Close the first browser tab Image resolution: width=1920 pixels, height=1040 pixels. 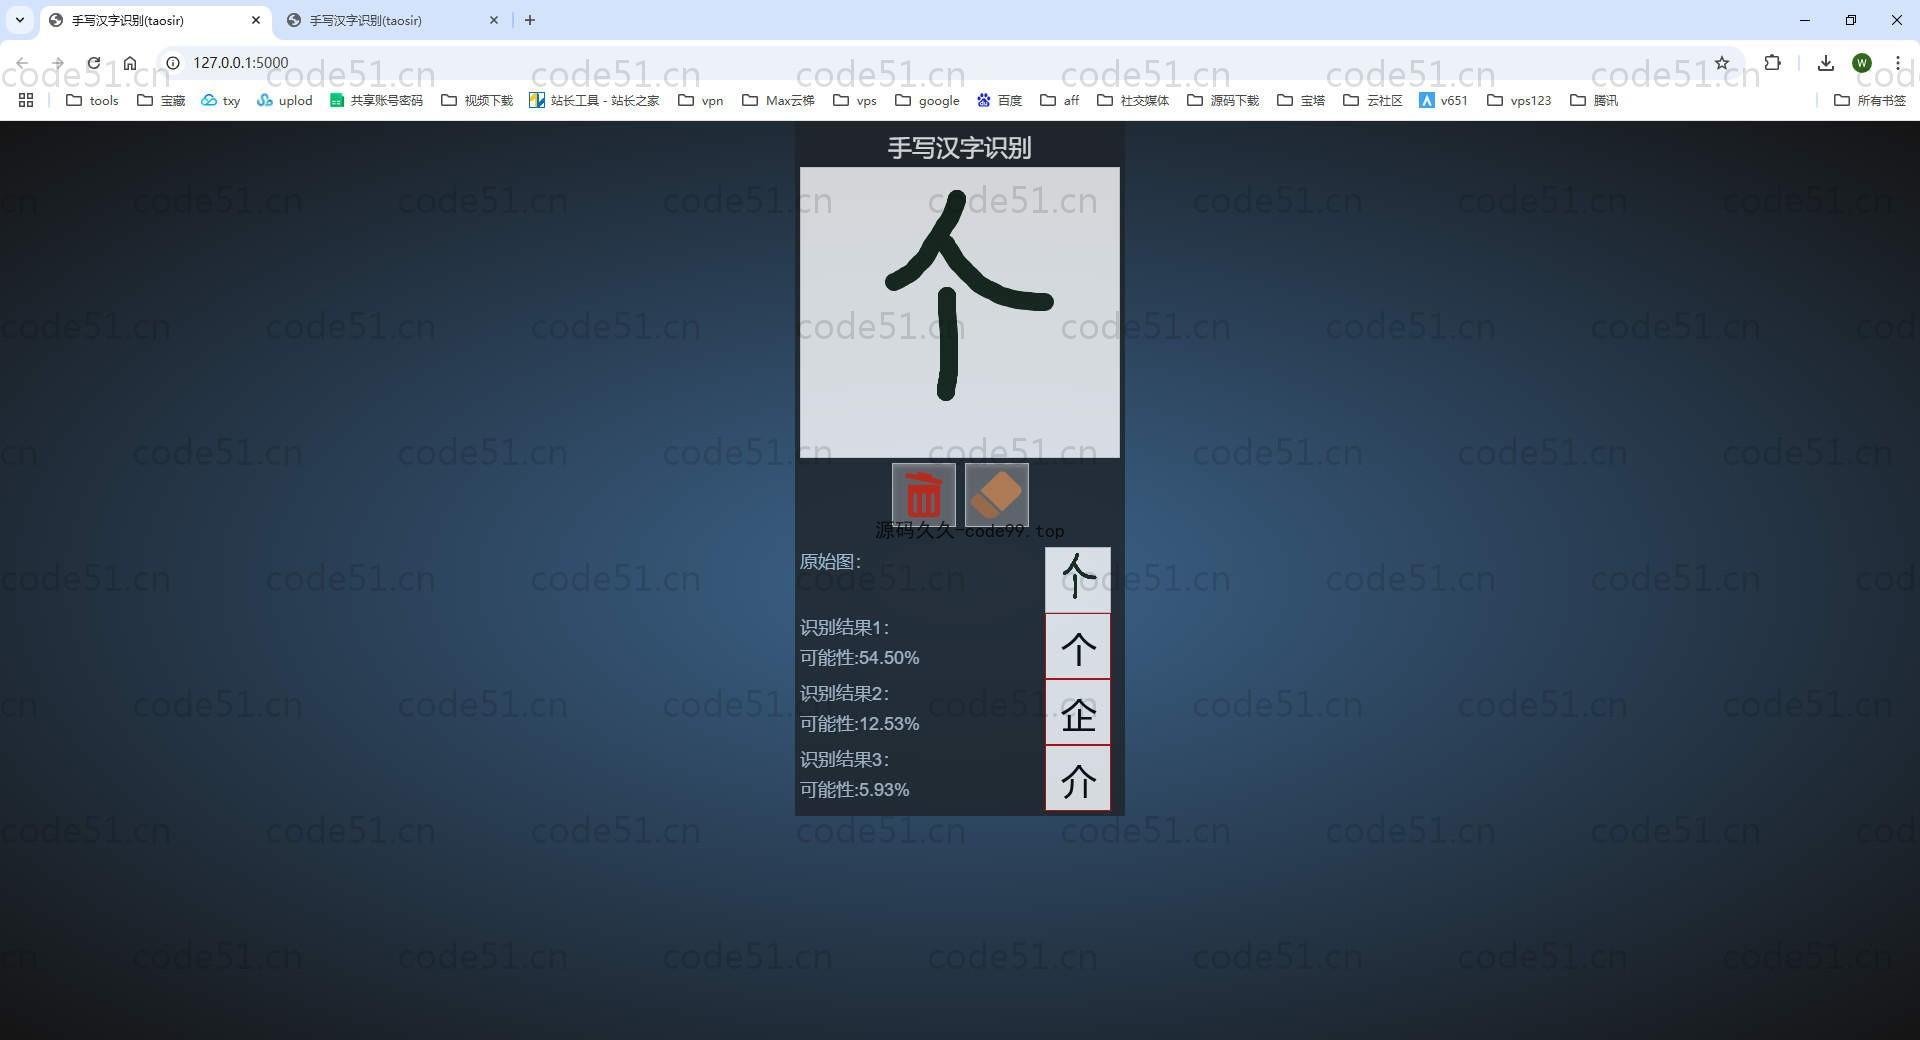pos(256,20)
